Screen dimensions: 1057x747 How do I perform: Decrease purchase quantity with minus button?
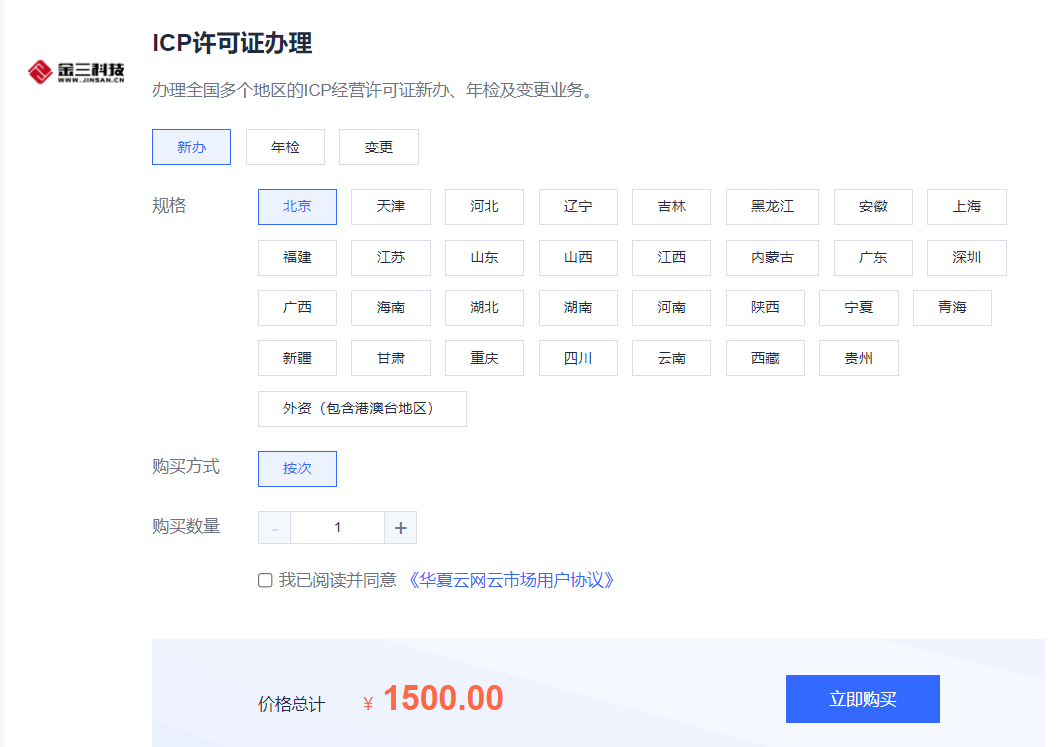click(x=274, y=528)
